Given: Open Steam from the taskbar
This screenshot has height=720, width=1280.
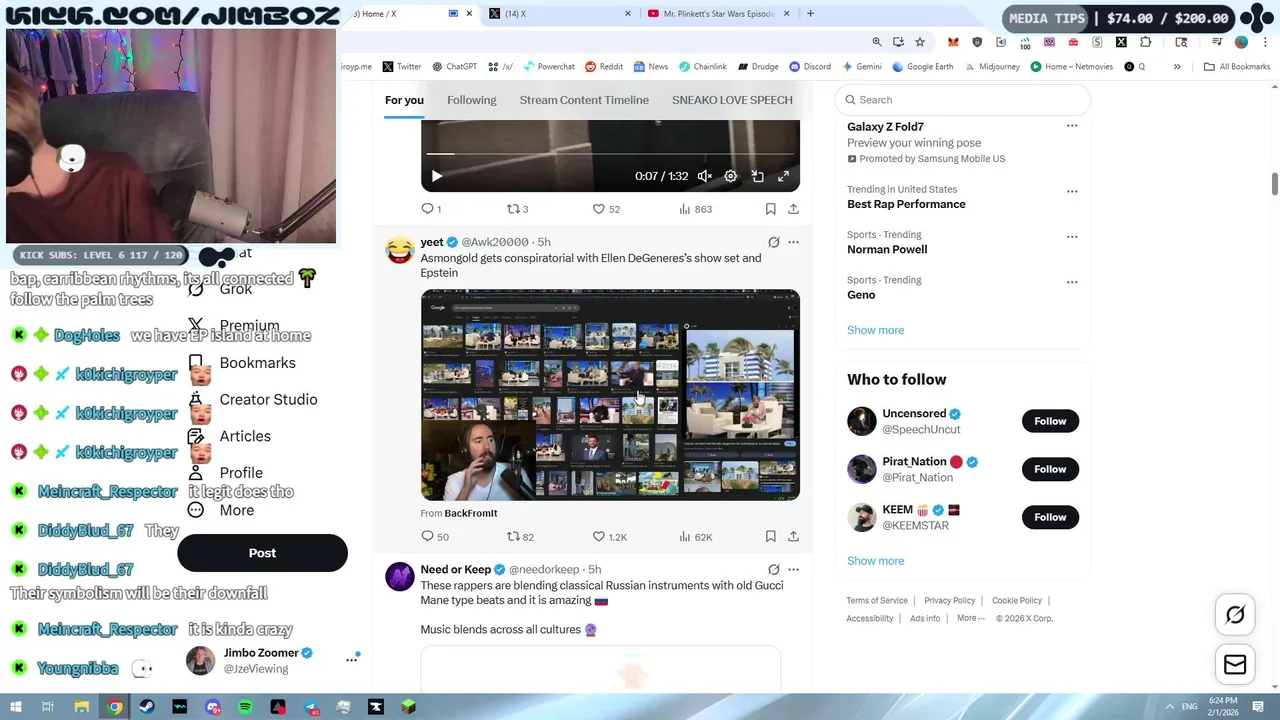Looking at the screenshot, I should point(147,707).
